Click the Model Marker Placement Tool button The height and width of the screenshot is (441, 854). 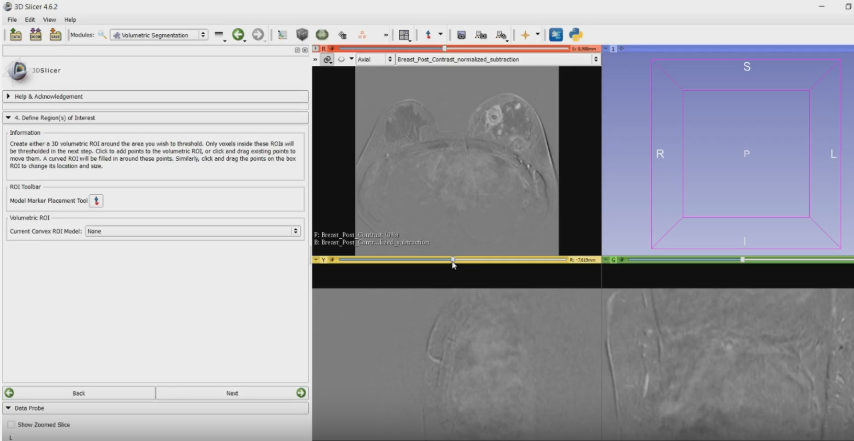pyautogui.click(x=97, y=200)
